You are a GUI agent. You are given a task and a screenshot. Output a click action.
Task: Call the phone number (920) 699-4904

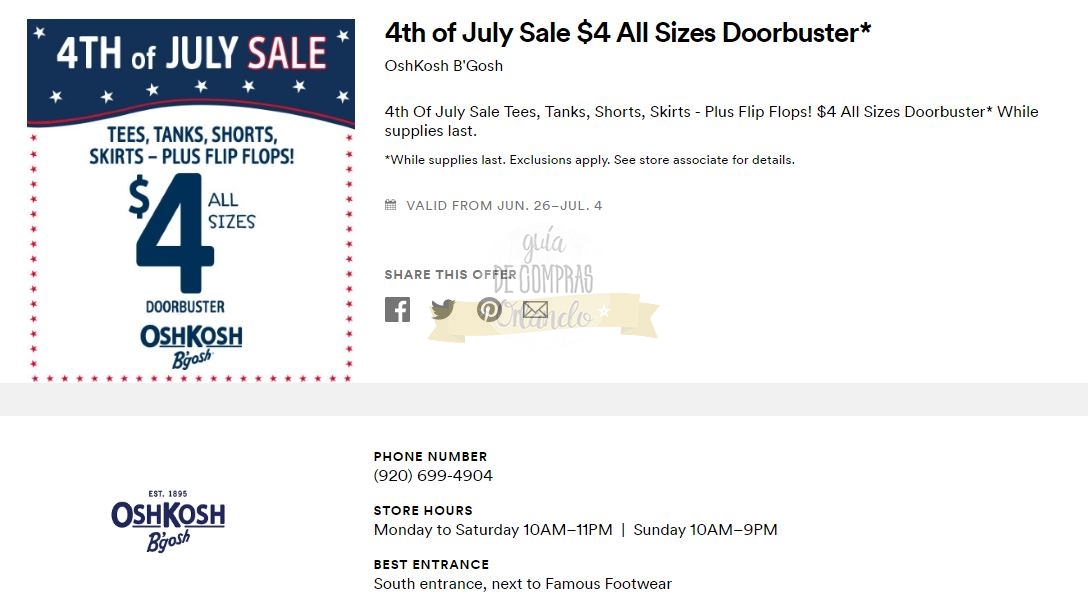433,476
